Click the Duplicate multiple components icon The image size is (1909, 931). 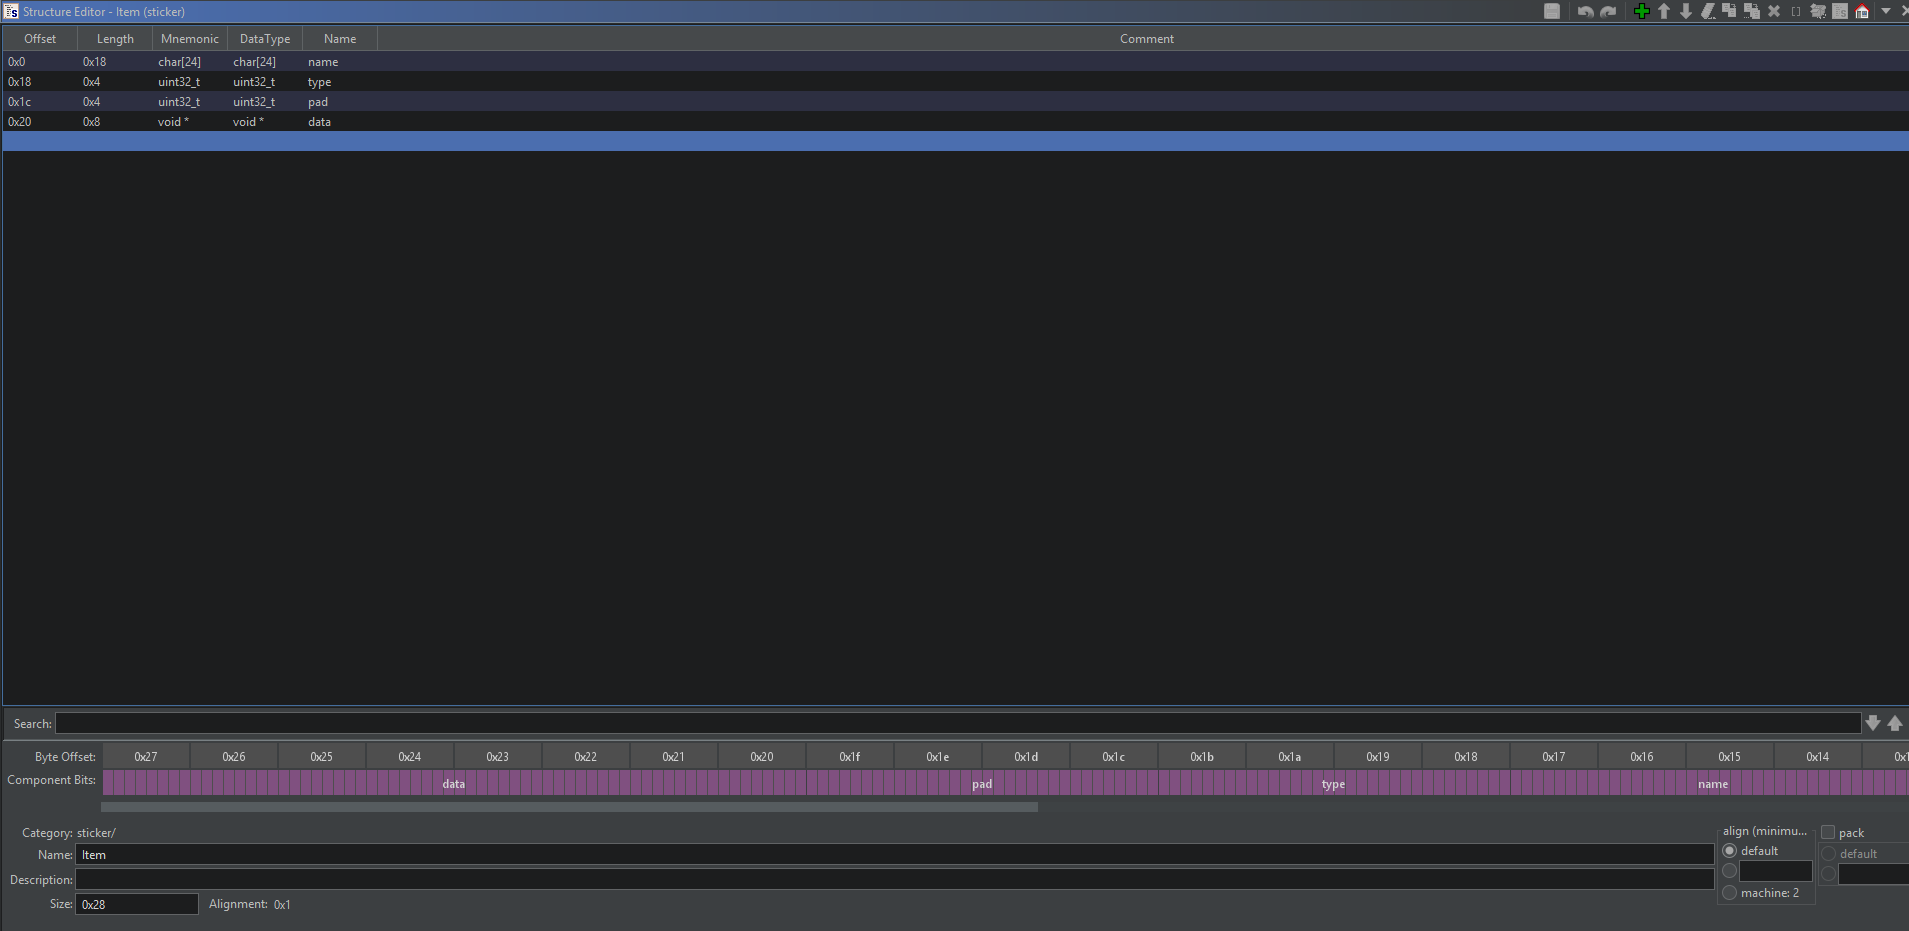coord(1752,12)
